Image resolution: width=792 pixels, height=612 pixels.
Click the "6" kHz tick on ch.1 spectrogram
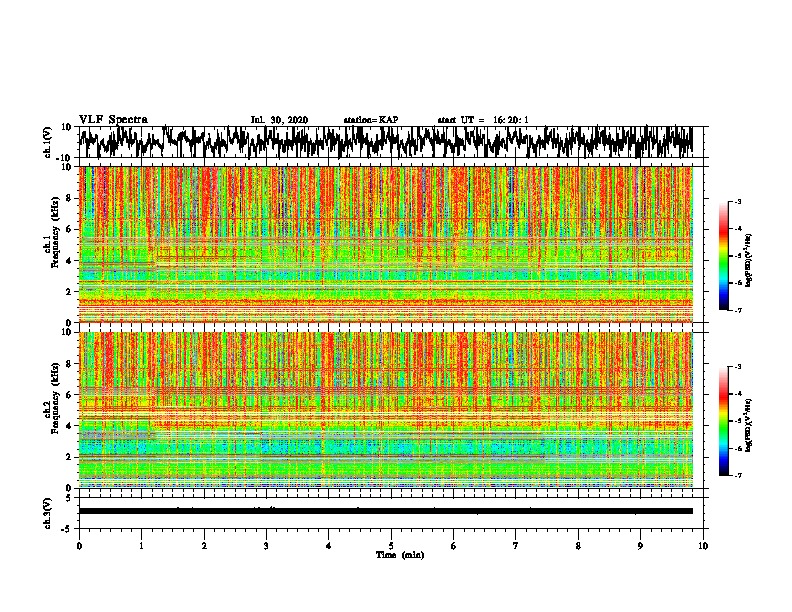[x=69, y=229]
